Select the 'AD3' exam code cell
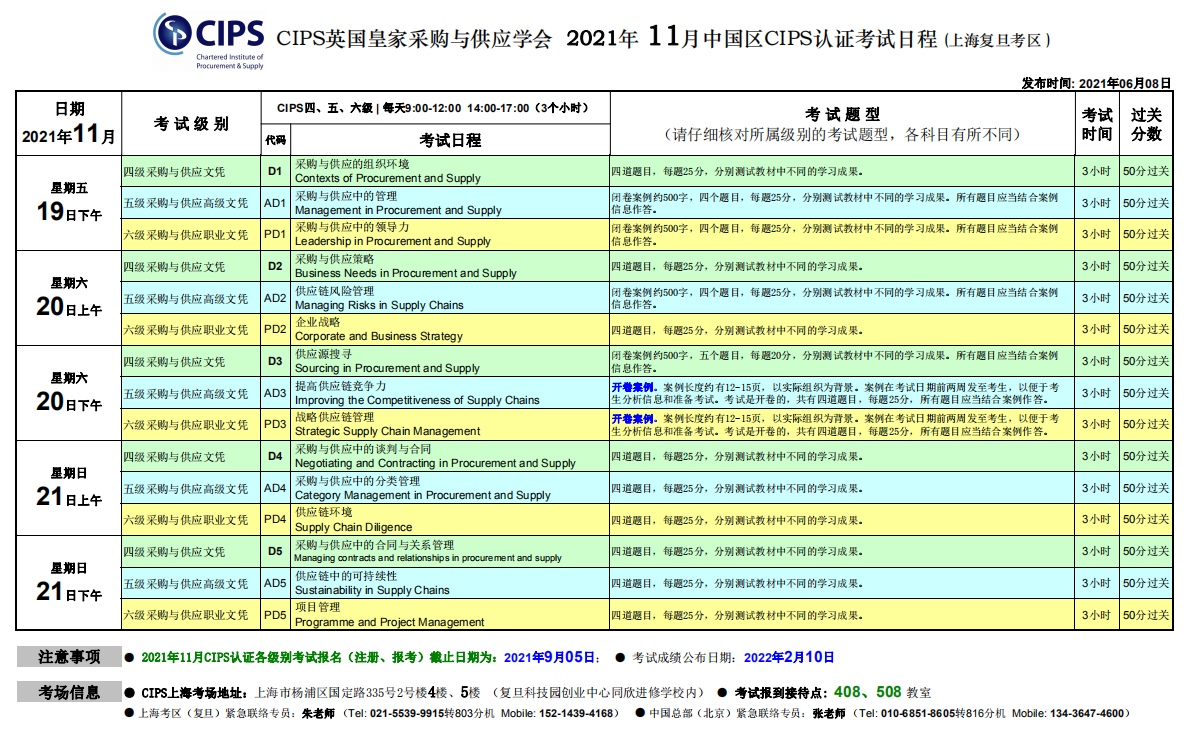The height and width of the screenshot is (734, 1188). [x=275, y=393]
